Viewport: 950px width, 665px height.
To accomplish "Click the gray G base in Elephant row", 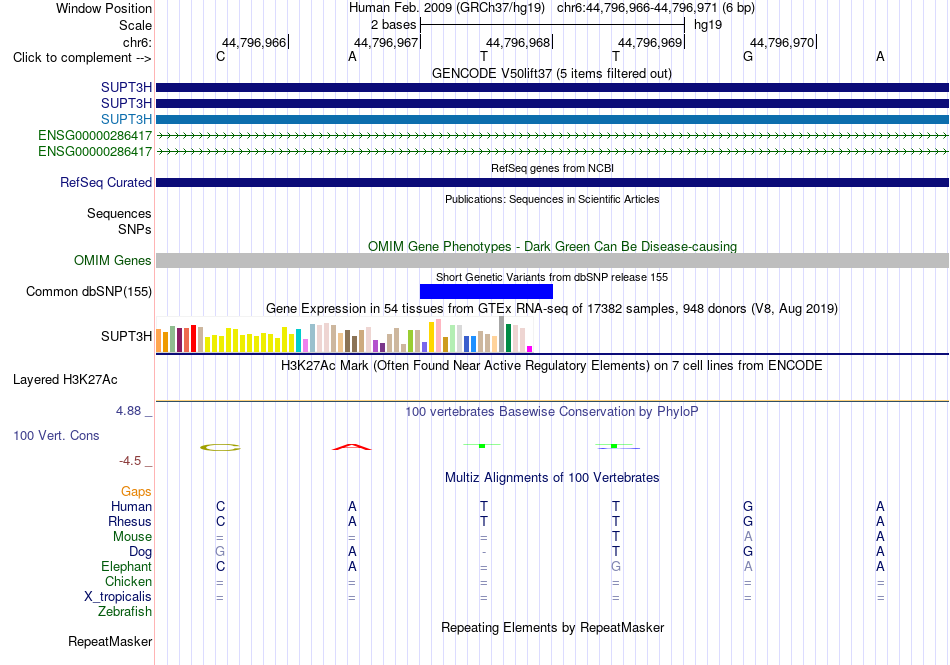I will [x=616, y=567].
